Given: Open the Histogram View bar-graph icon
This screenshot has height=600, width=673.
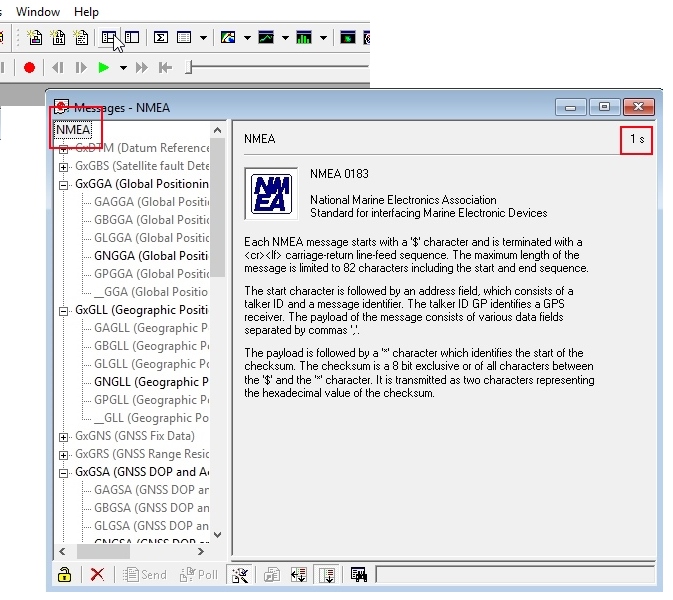Looking at the screenshot, I should (x=304, y=38).
